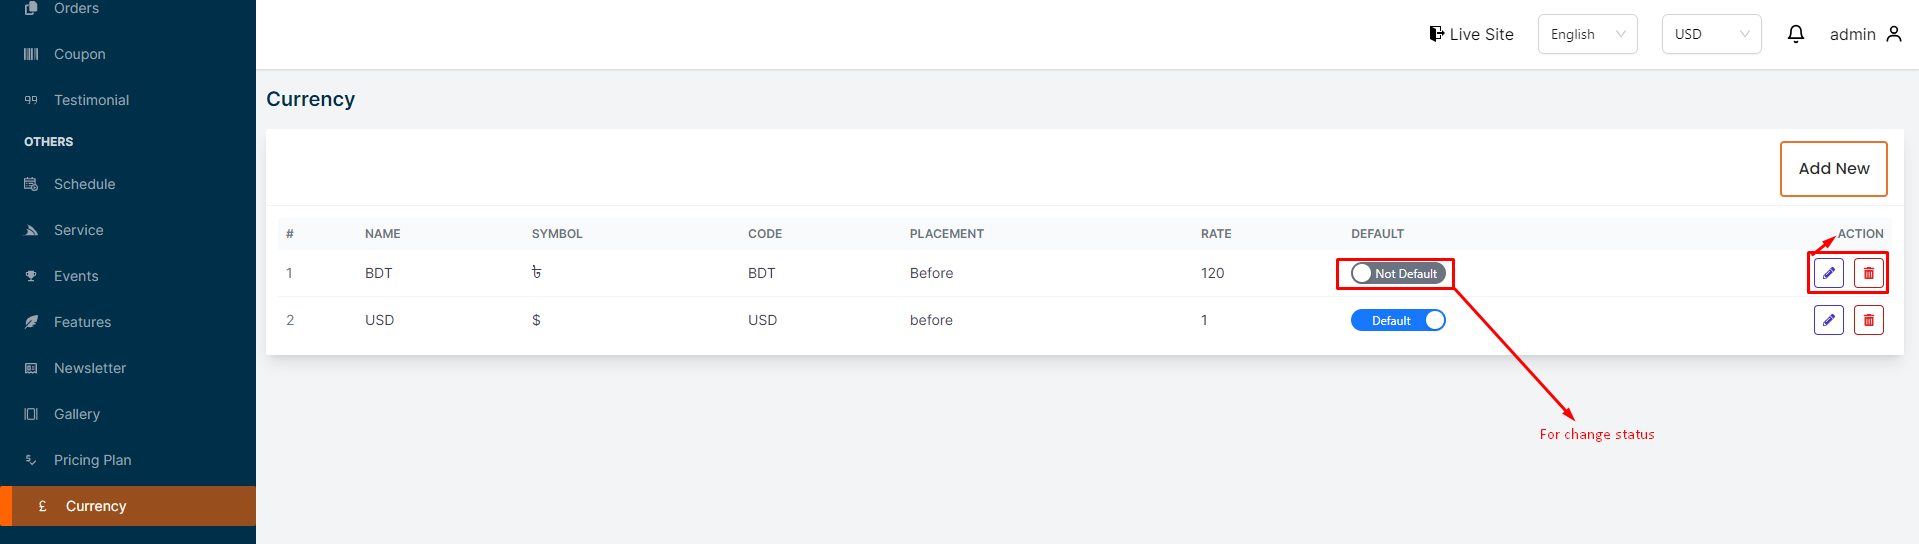Open the Live Site link
The image size is (1919, 544).
[1481, 34]
